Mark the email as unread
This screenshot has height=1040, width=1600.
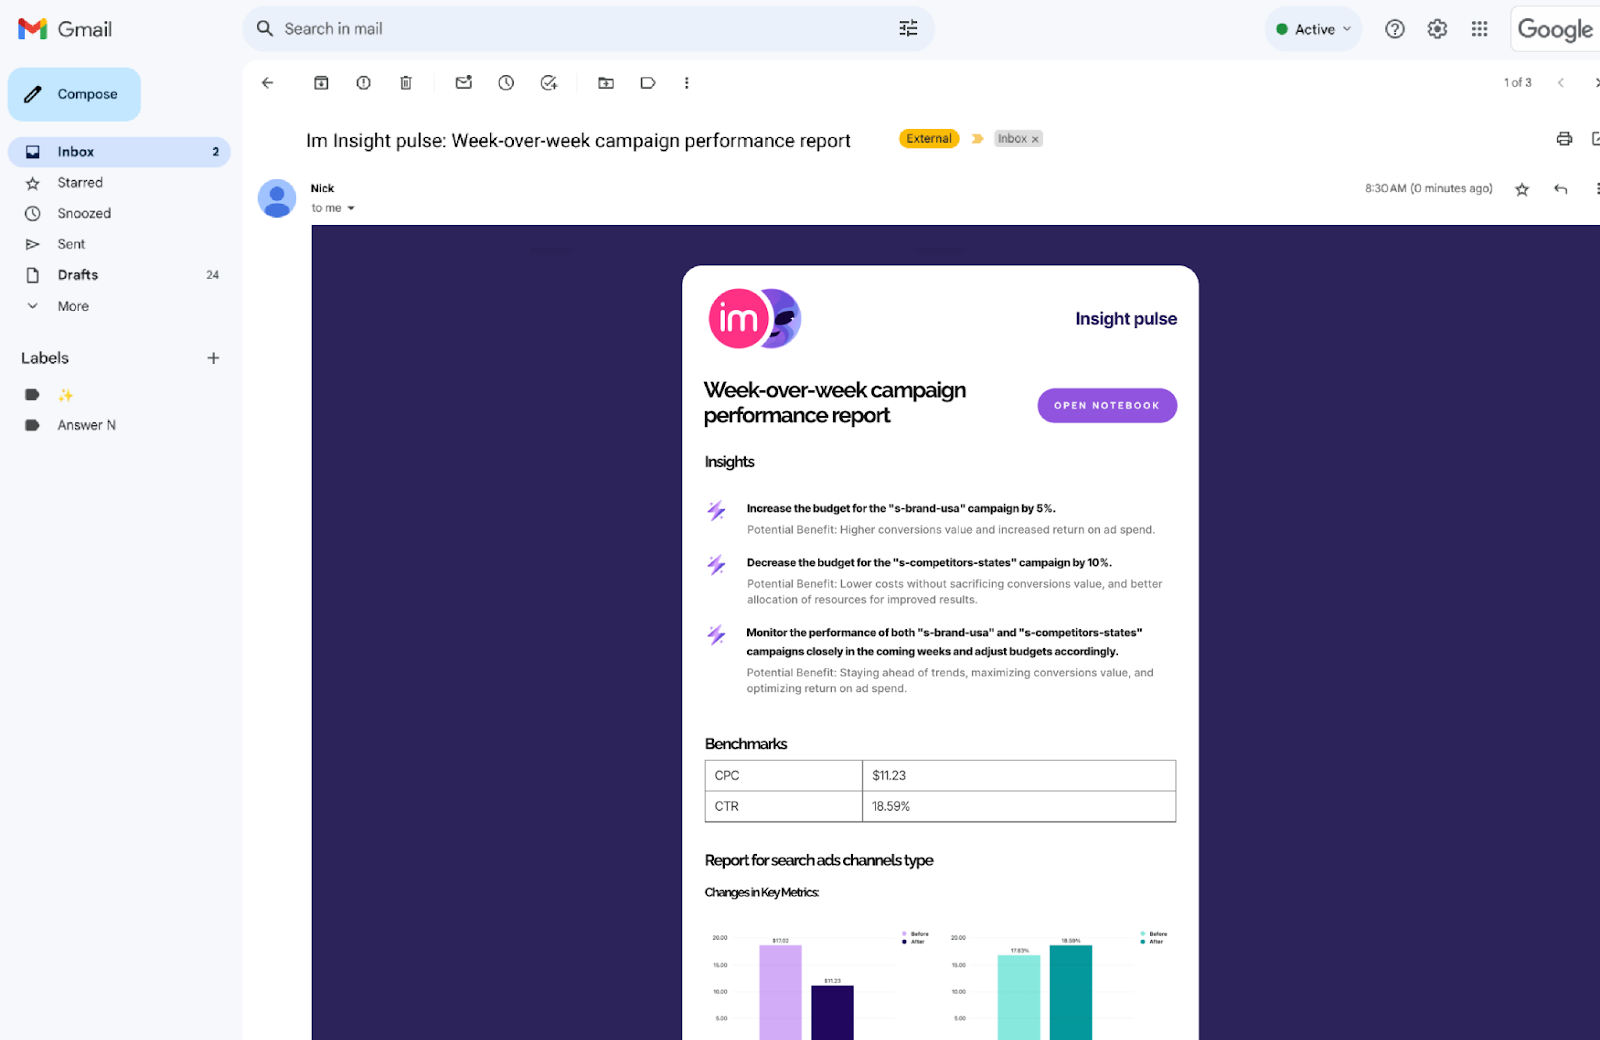(x=464, y=83)
